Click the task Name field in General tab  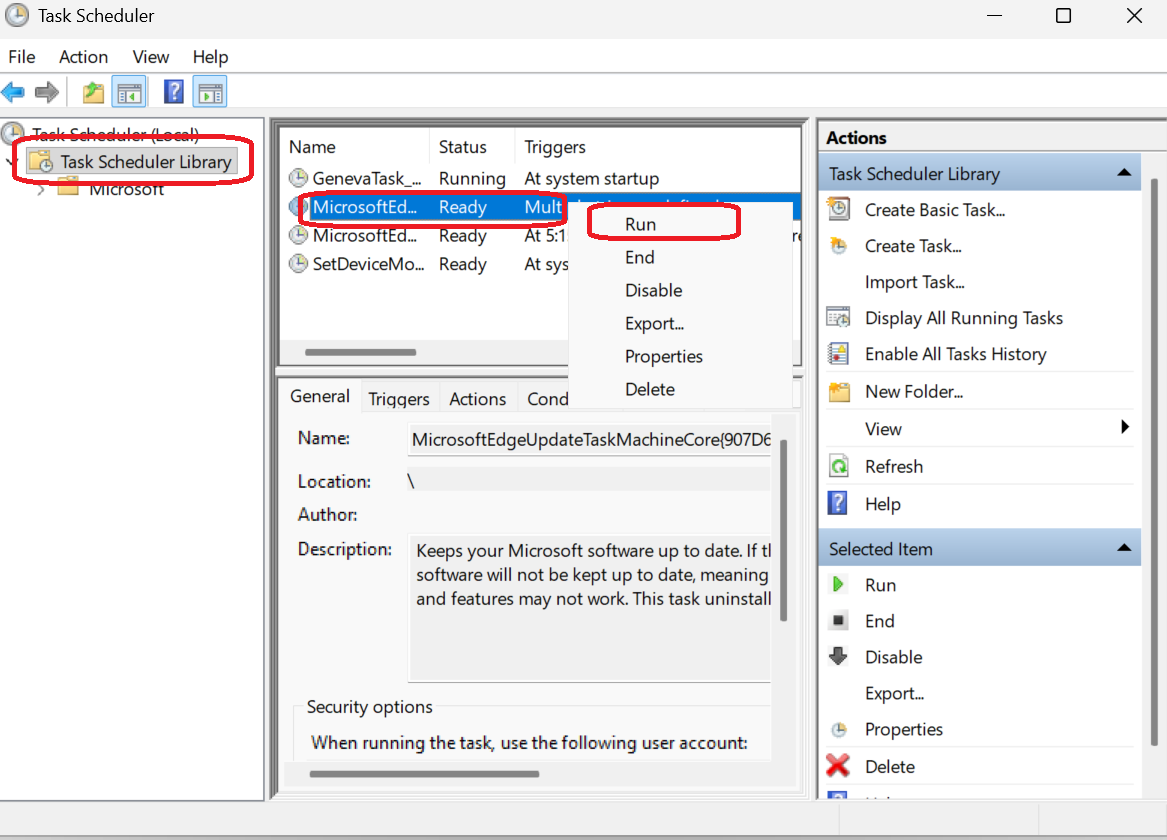click(x=589, y=439)
